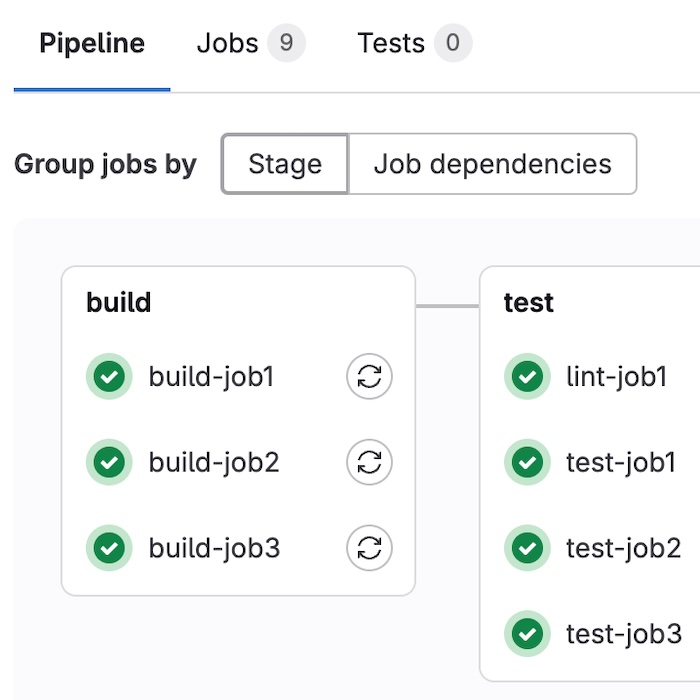Open build-job1 job details link
The height and width of the screenshot is (700, 700).
[x=211, y=377]
